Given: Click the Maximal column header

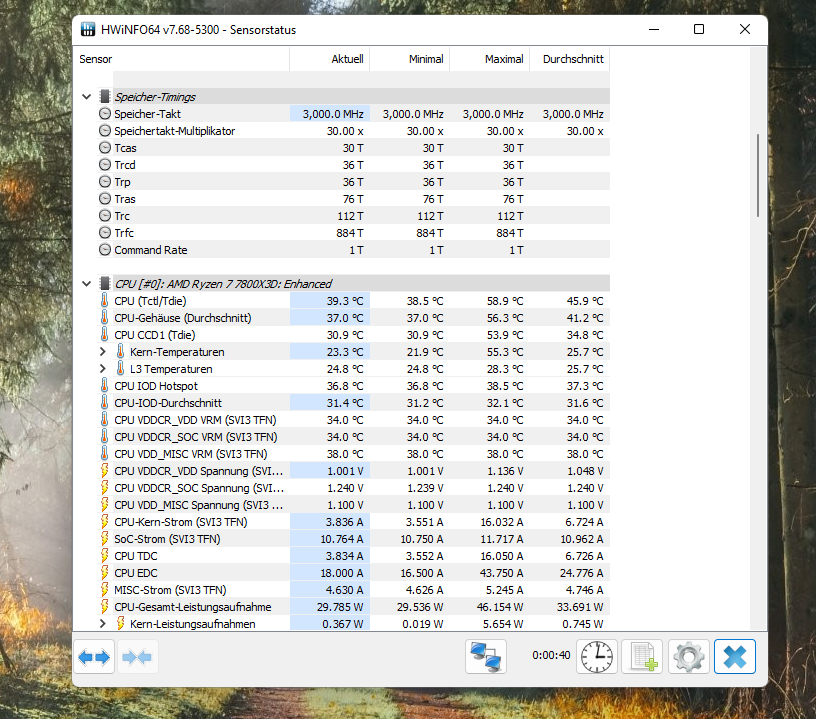Looking at the screenshot, I should [490, 59].
